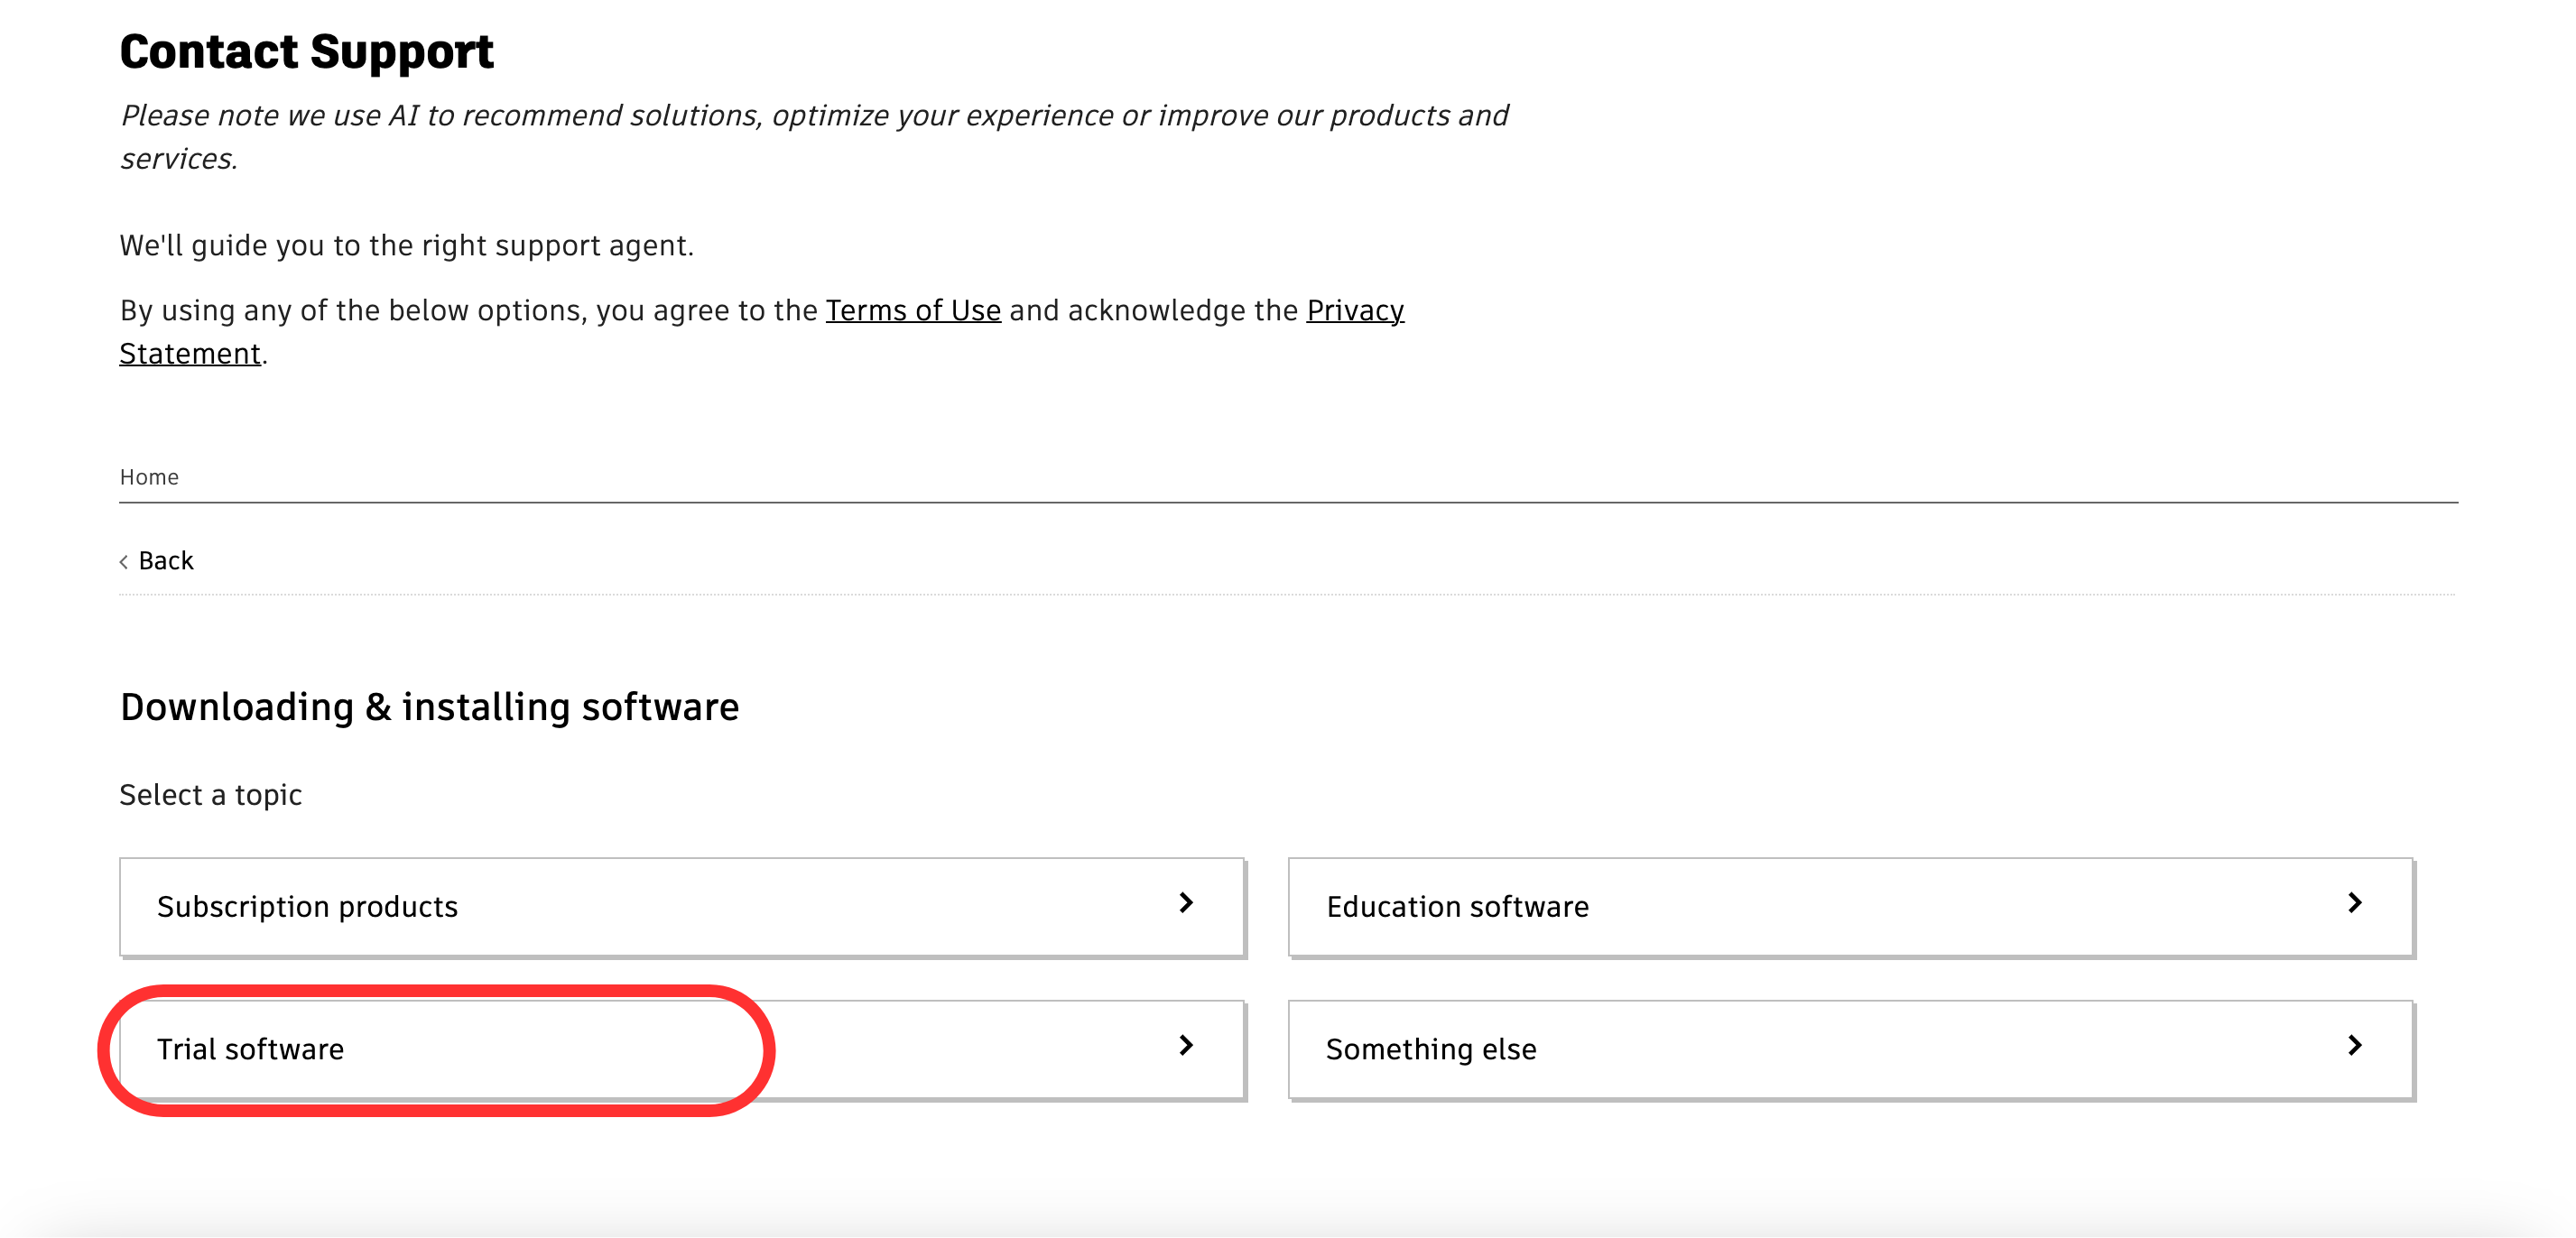The height and width of the screenshot is (1238, 2576).
Task: Click the Subscription products chevron arrow
Action: 1186,903
